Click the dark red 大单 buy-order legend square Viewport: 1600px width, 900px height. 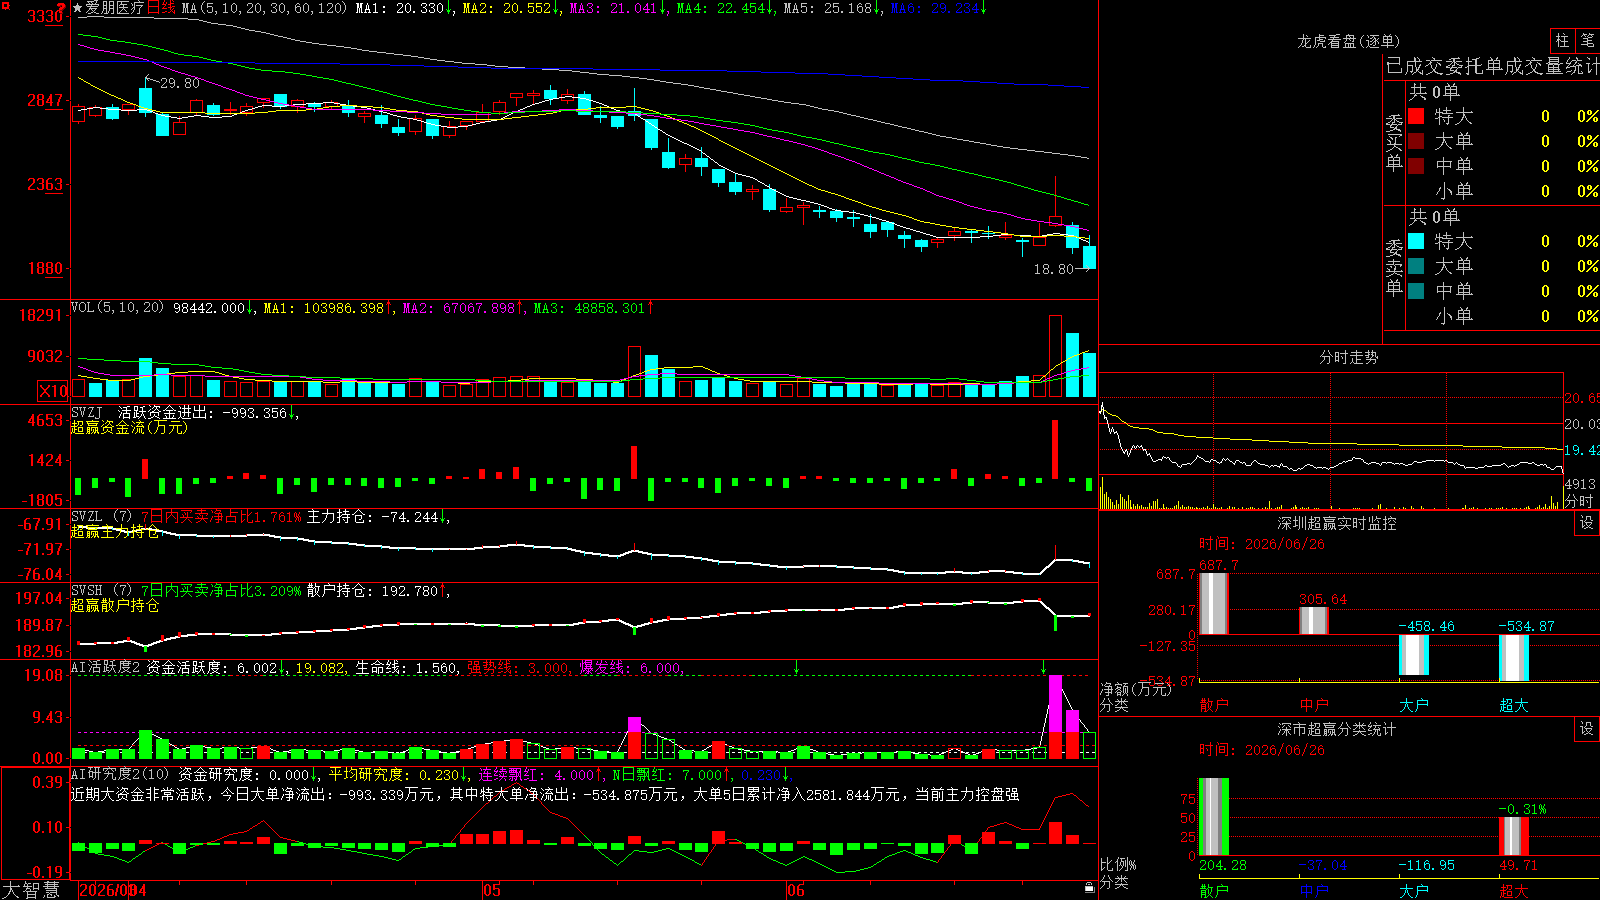[1416, 141]
